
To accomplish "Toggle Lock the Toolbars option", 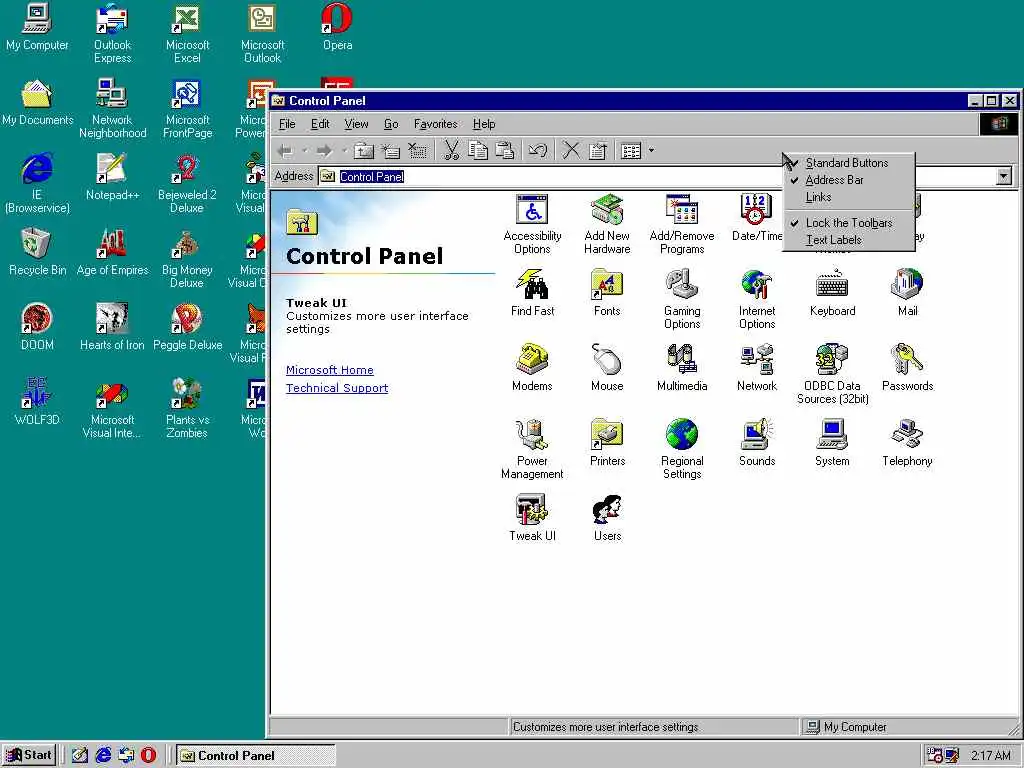I will 848,223.
